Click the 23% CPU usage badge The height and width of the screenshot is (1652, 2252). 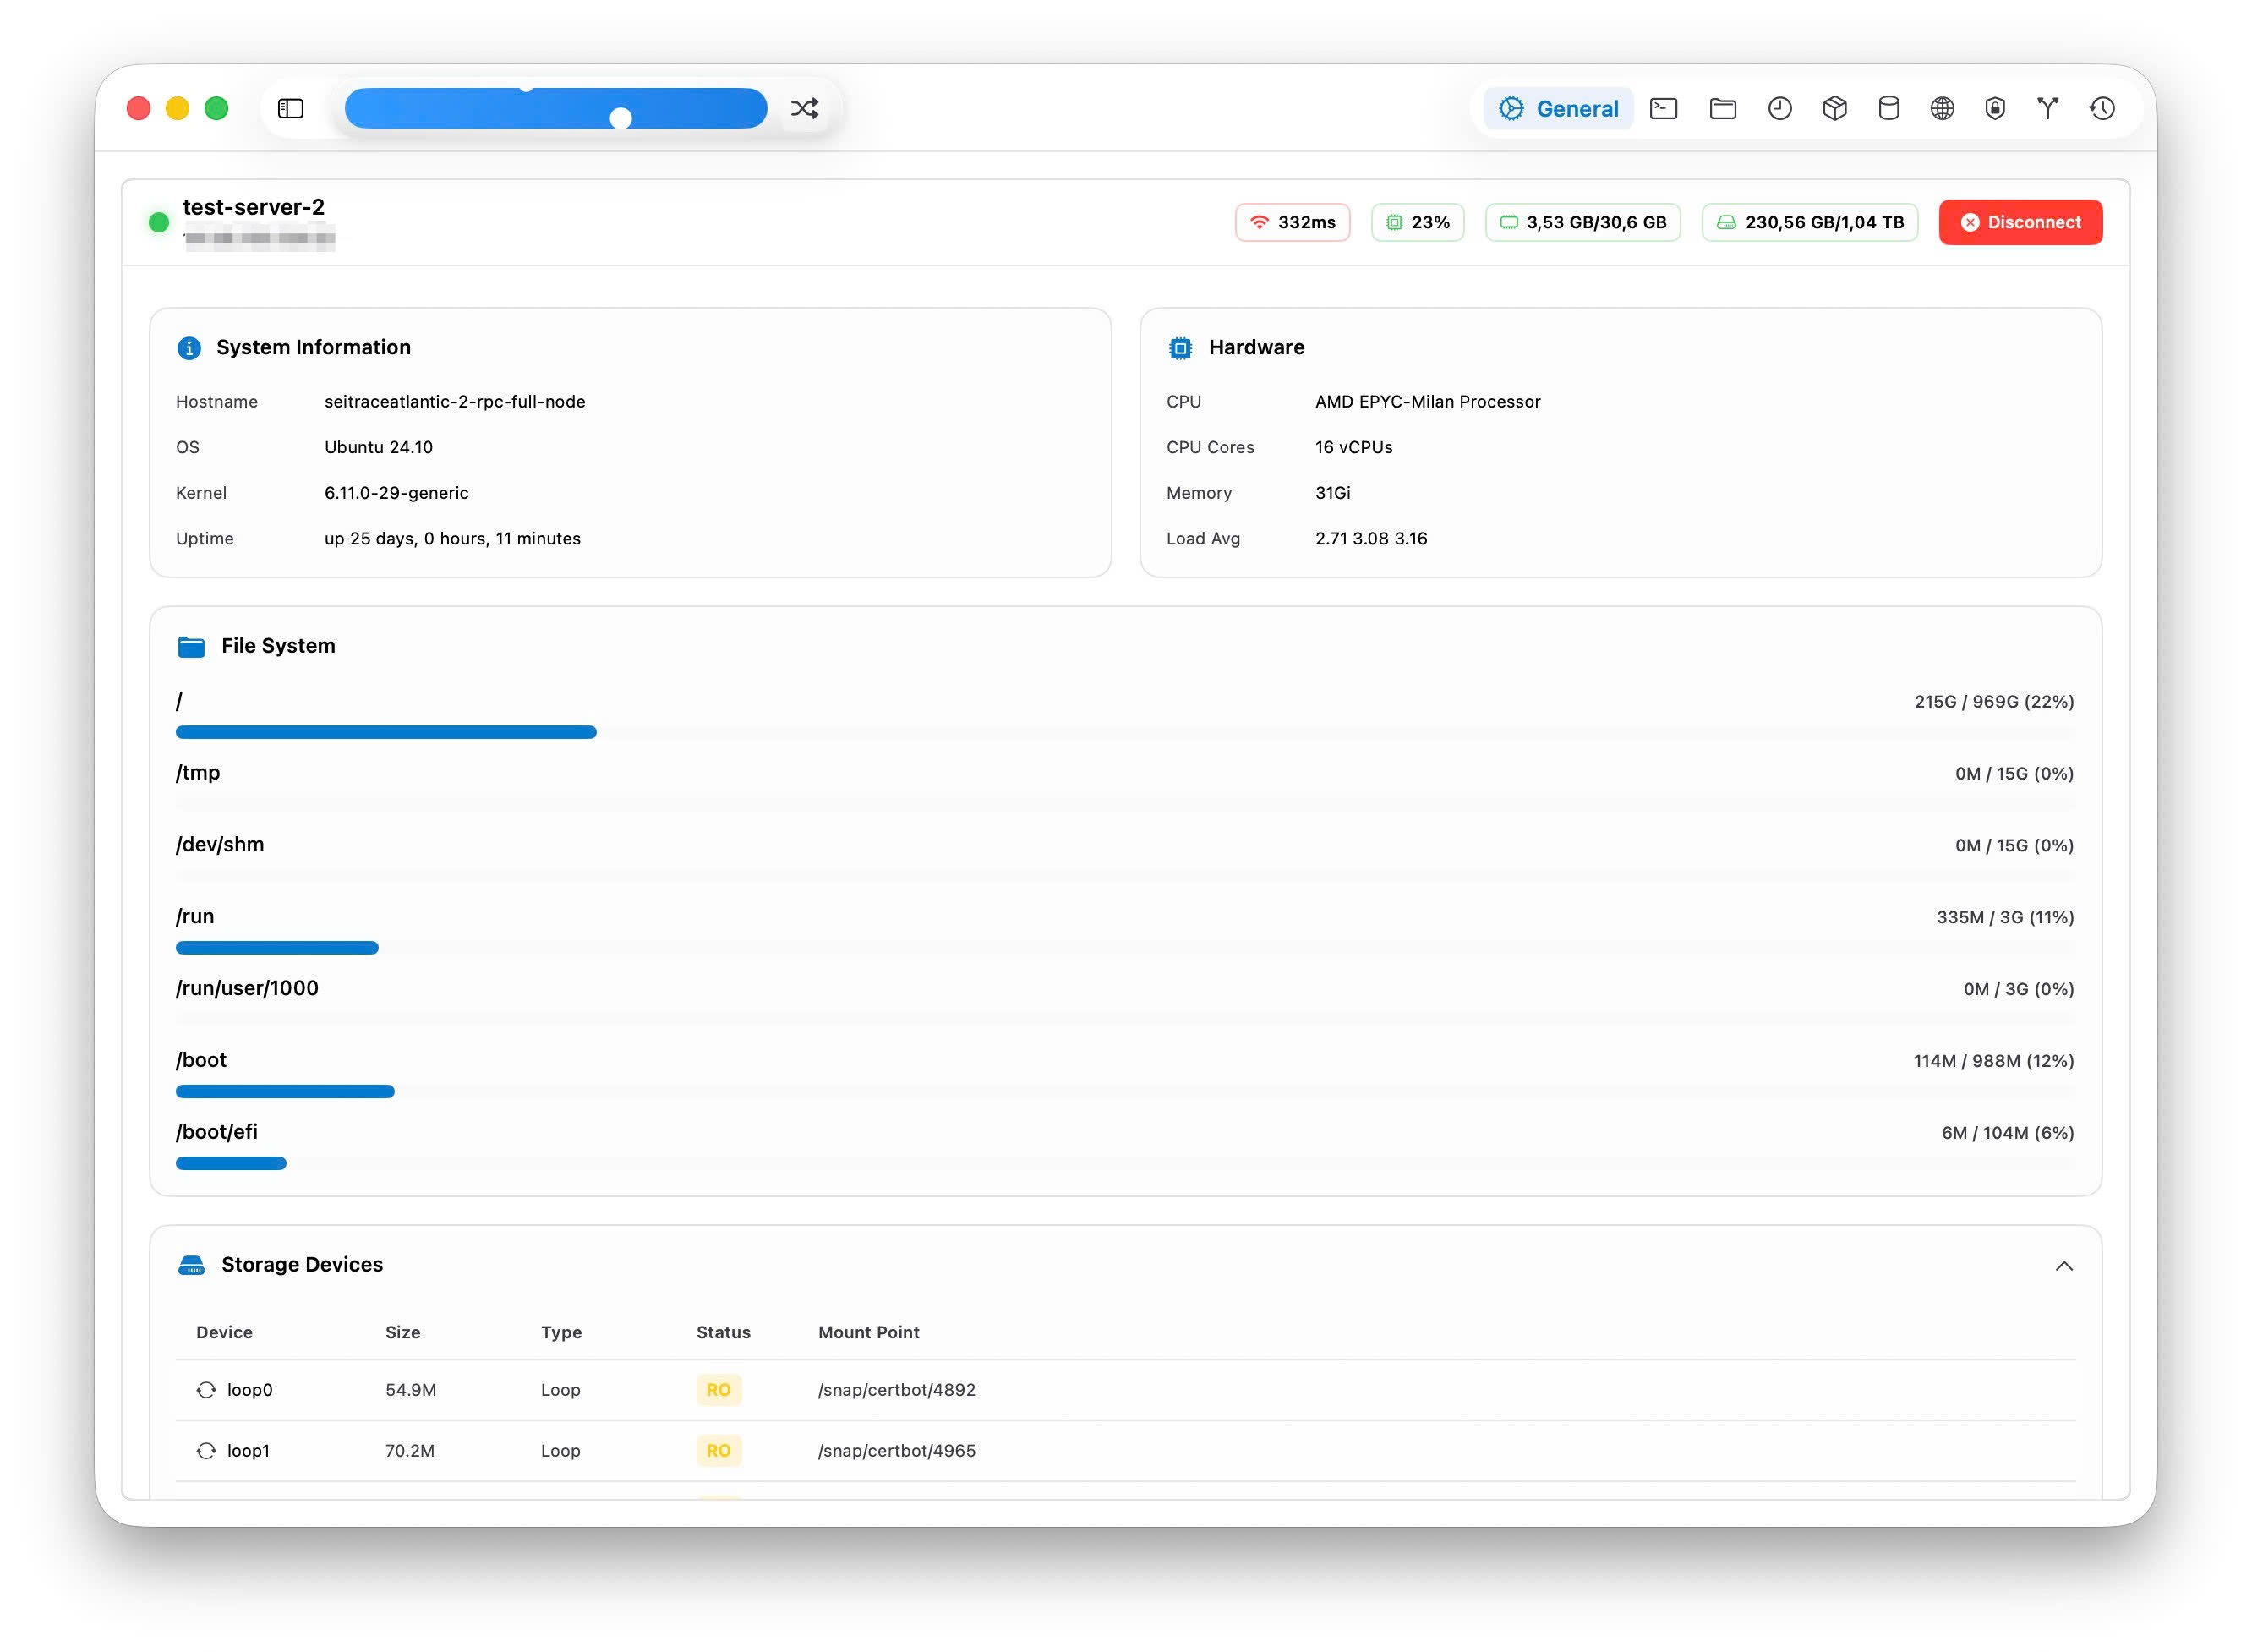[1418, 222]
